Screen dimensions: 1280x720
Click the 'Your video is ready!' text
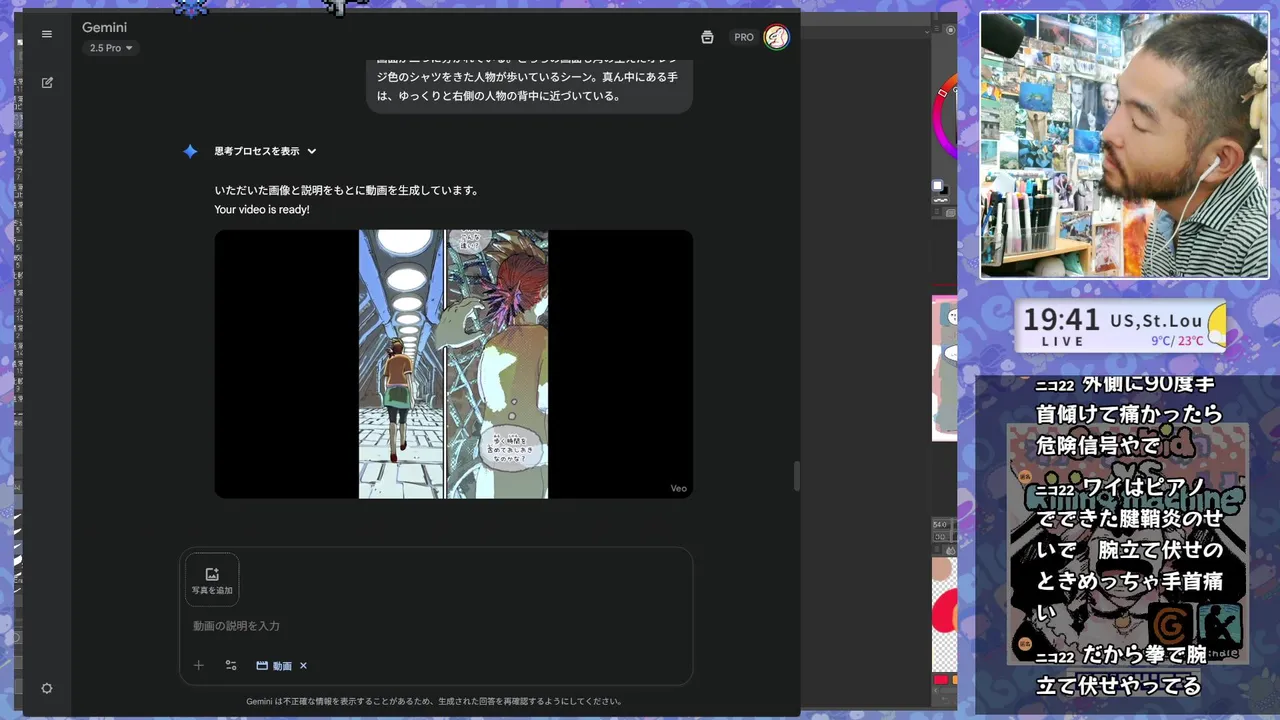point(262,210)
